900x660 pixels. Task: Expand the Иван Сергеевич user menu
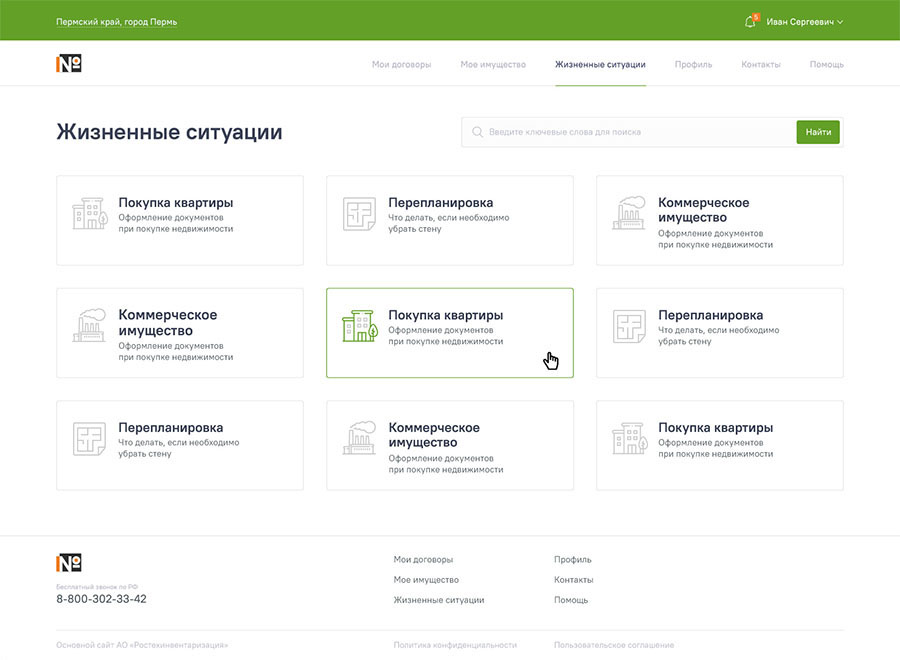click(x=804, y=22)
